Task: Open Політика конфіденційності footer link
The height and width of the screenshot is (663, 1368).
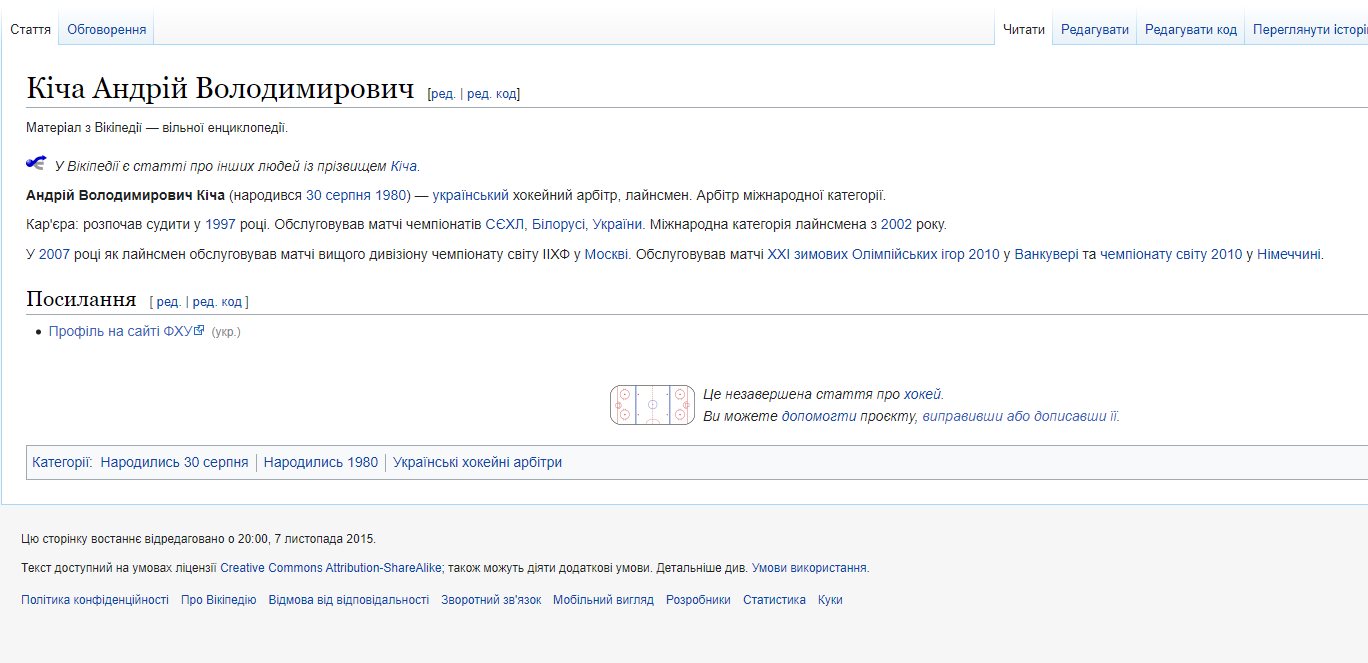Action: pyautogui.click(x=95, y=600)
